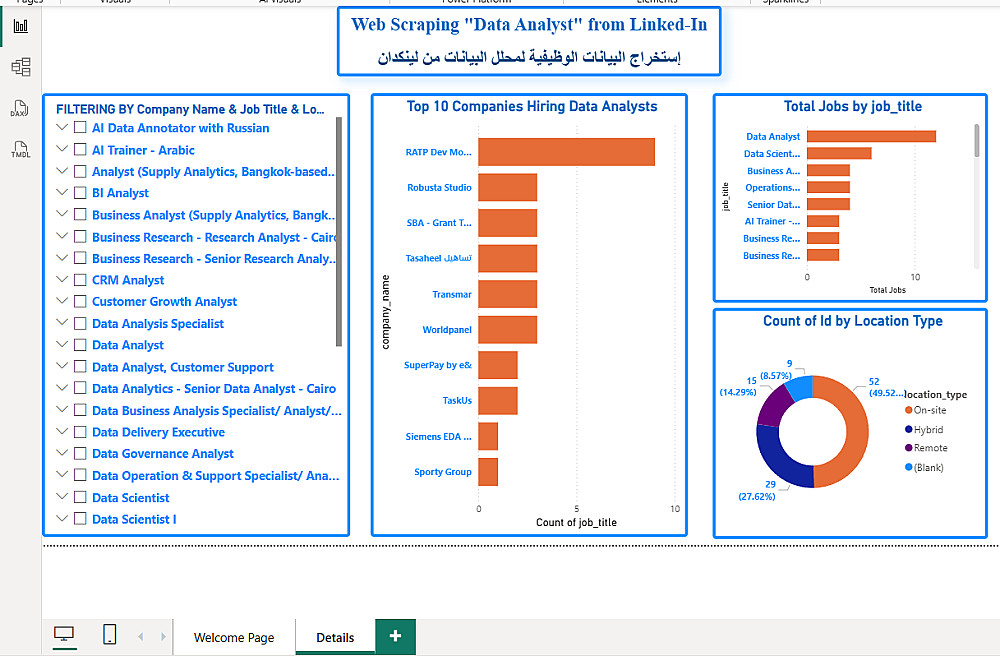Click the Web Scraping title text box
The image size is (1000, 656).
529,41
